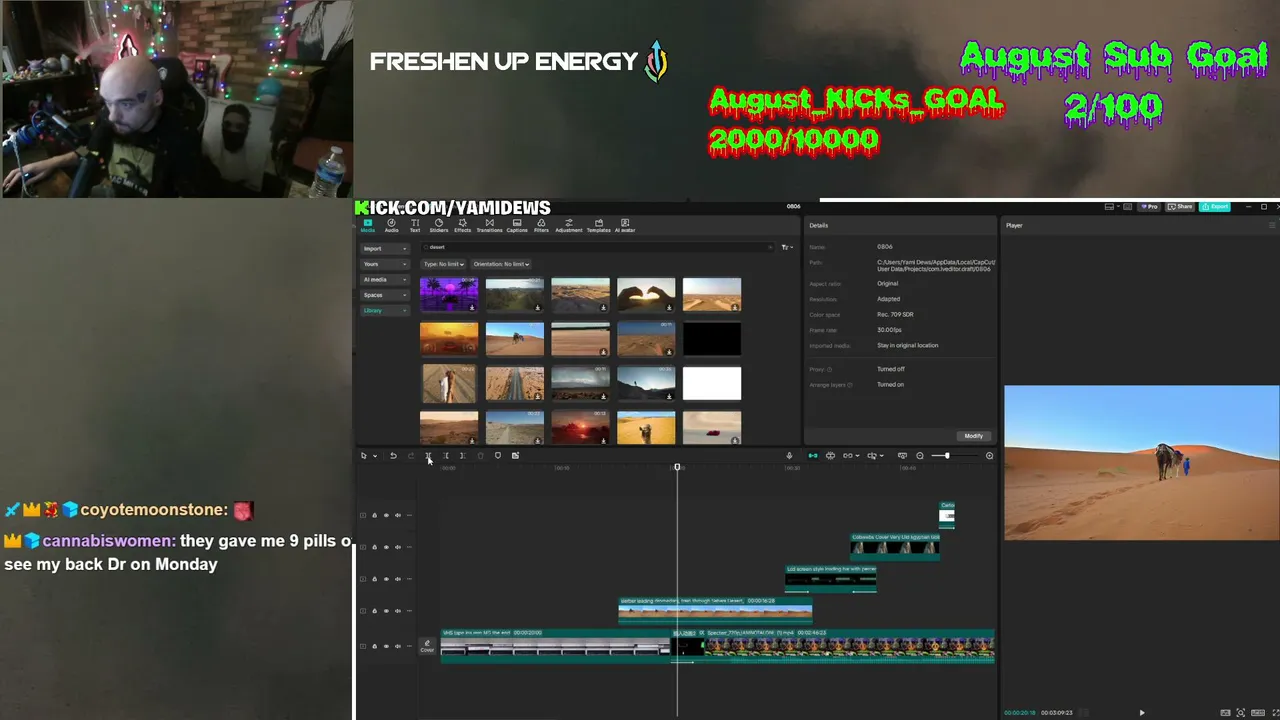Lock the Lcd screen overlay track
This screenshot has height=720, width=1280.
[375, 579]
